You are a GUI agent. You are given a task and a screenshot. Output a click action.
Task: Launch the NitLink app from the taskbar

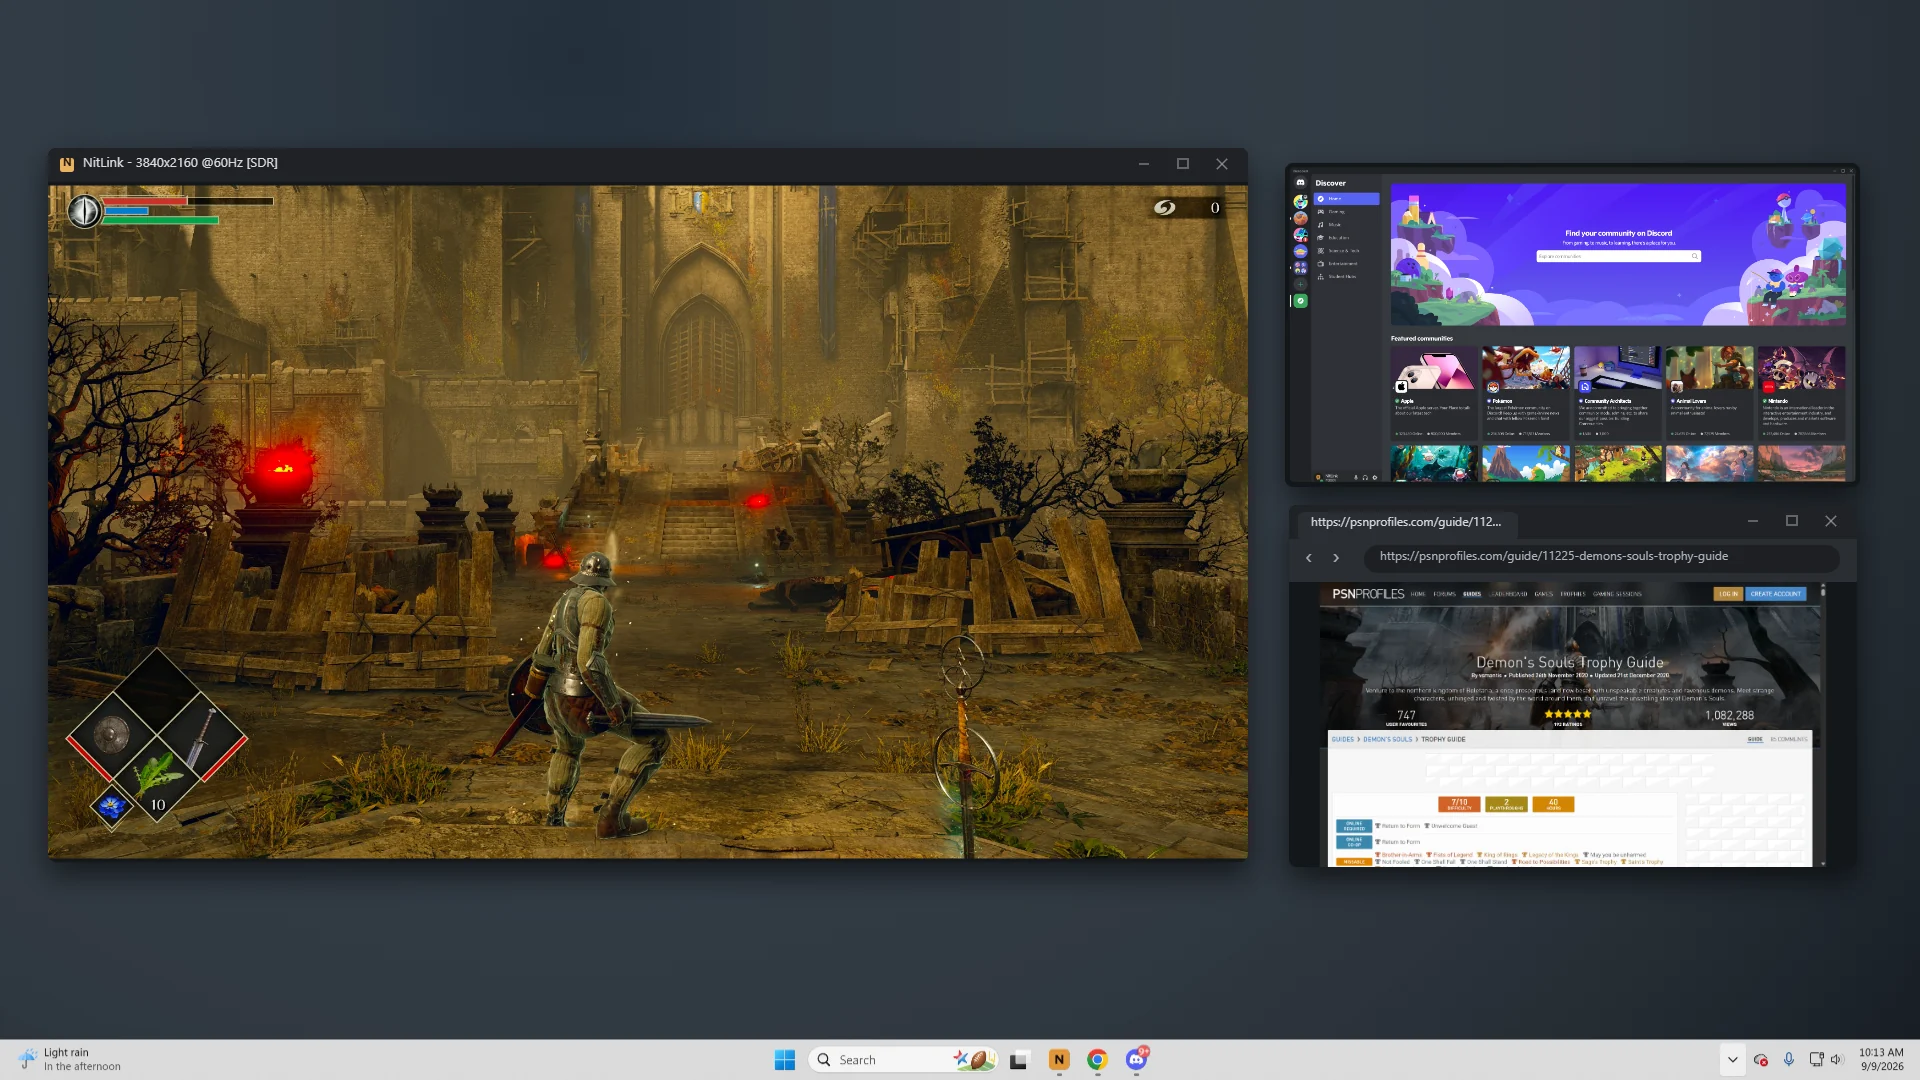point(1059,1060)
